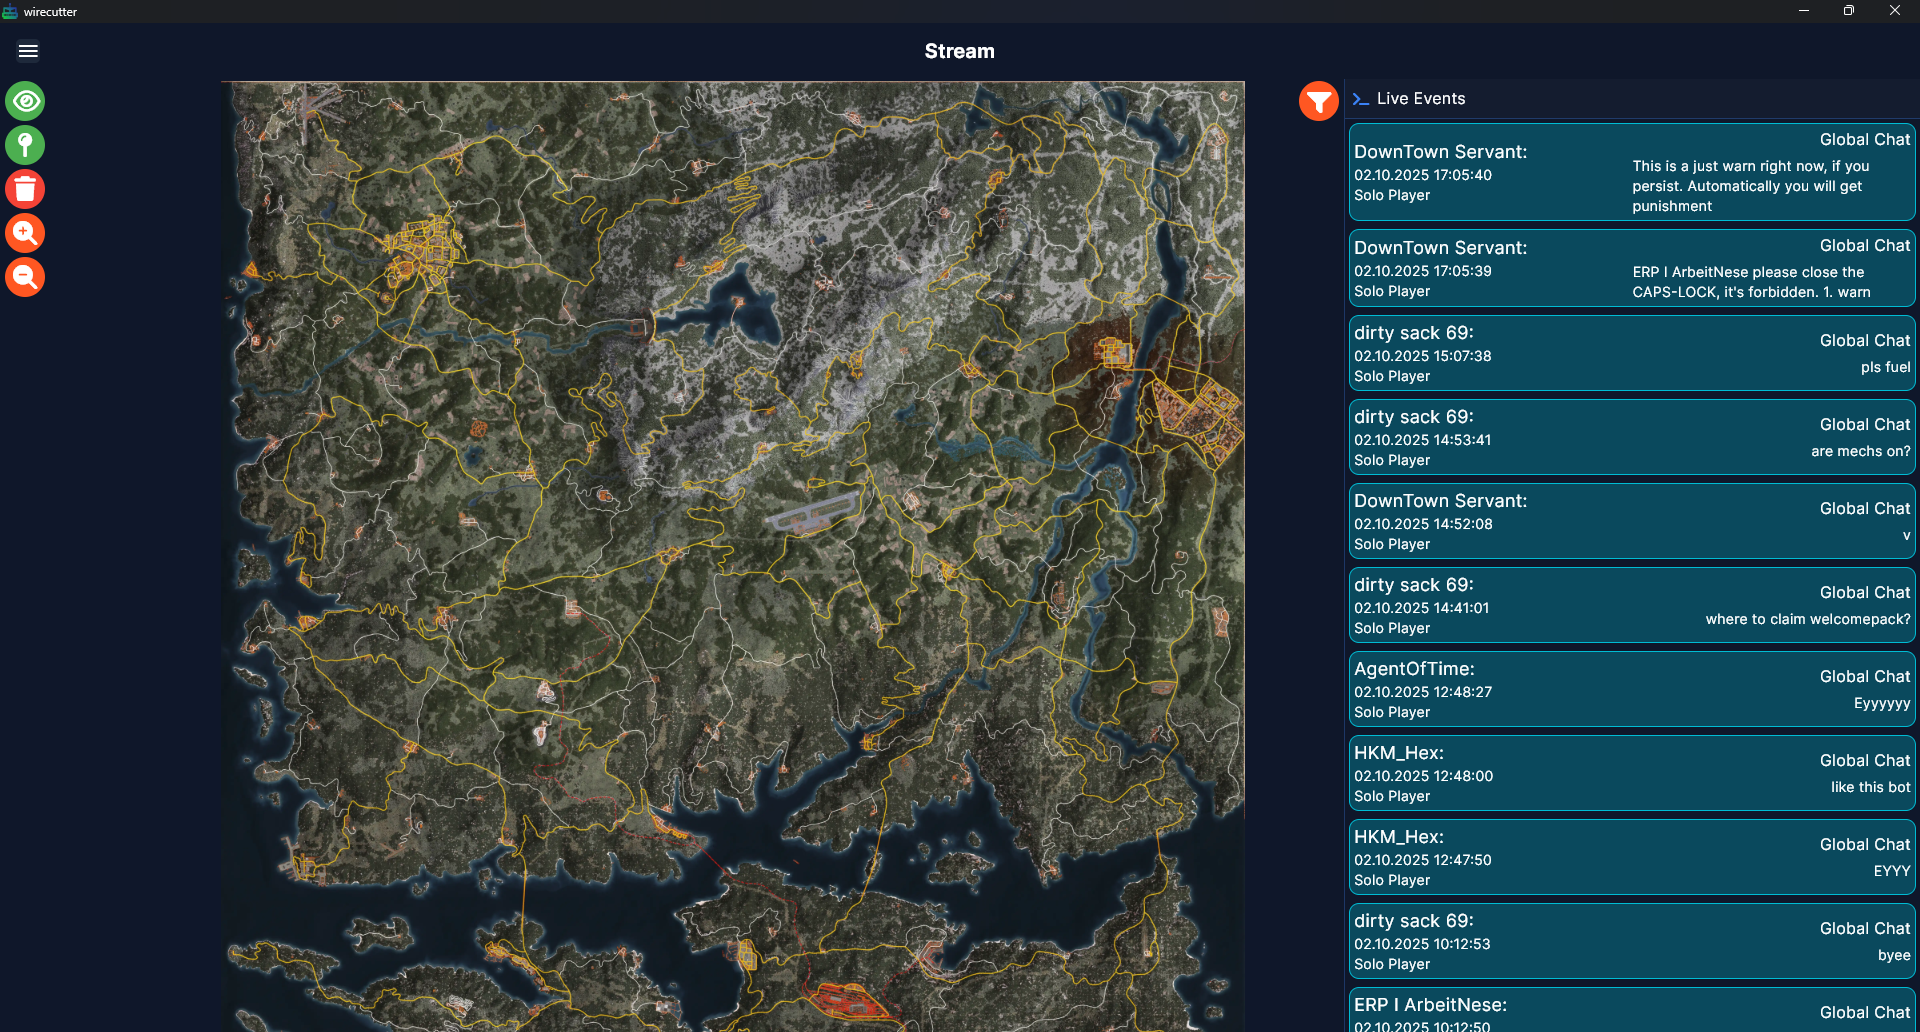Open the orange funnel filter for events
The image size is (1920, 1032).
[x=1318, y=101]
